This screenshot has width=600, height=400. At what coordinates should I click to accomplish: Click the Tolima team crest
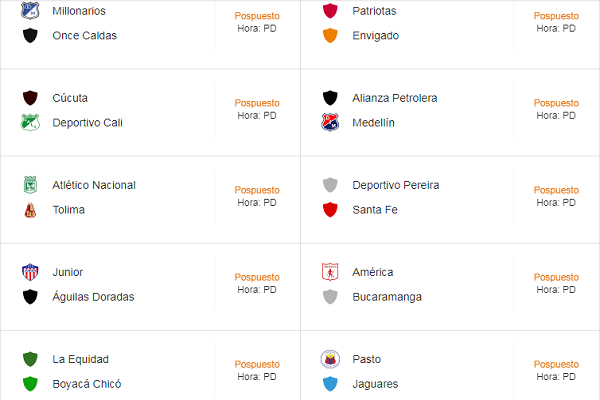(x=30, y=210)
